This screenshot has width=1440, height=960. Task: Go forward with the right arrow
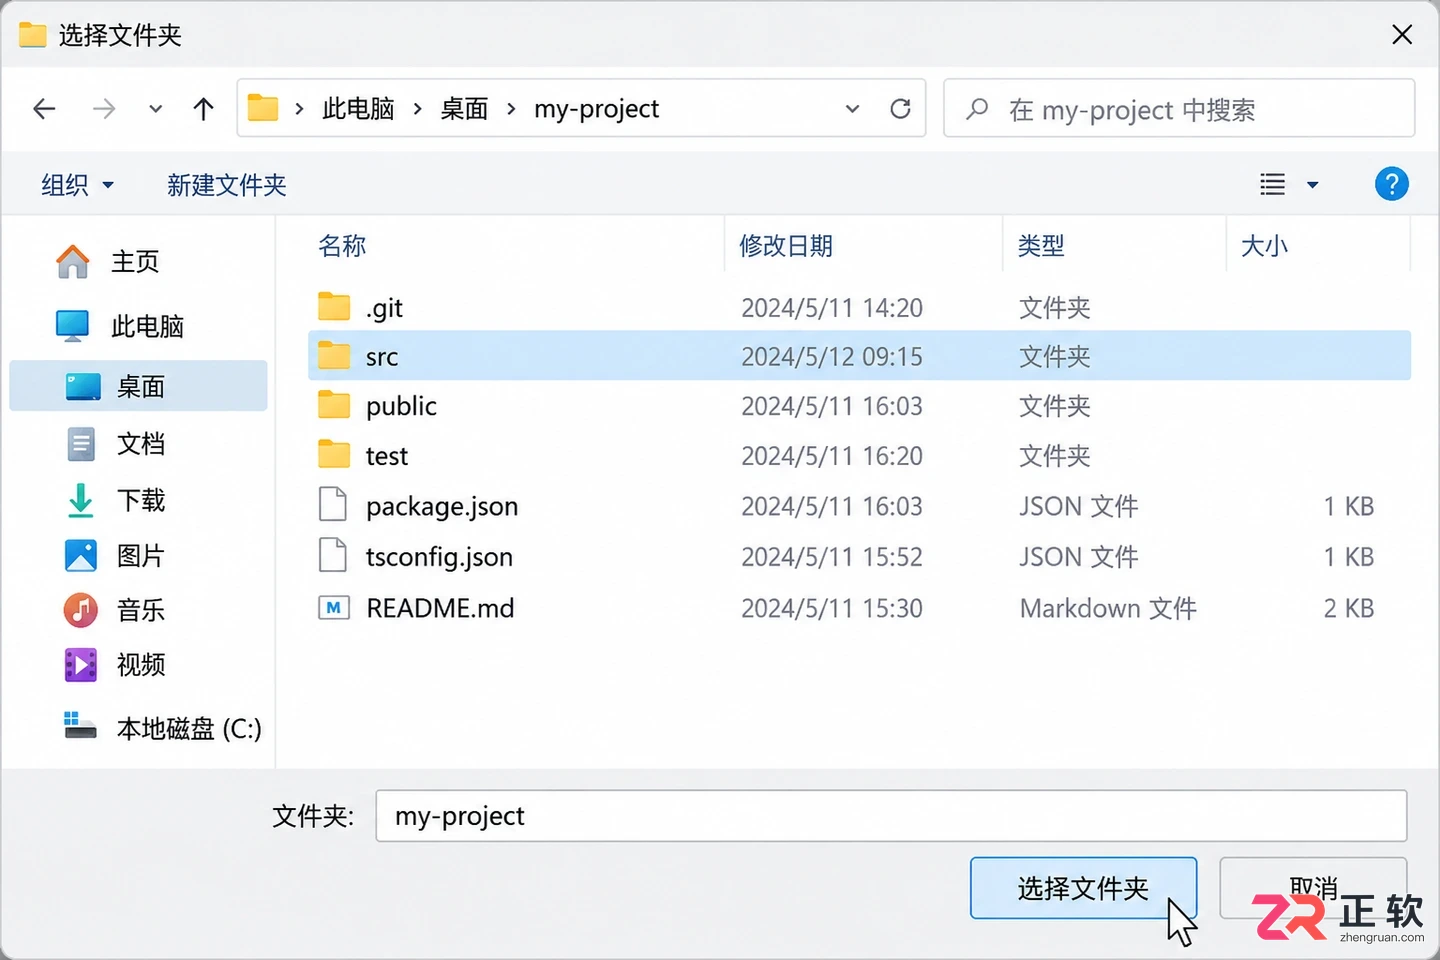(103, 108)
